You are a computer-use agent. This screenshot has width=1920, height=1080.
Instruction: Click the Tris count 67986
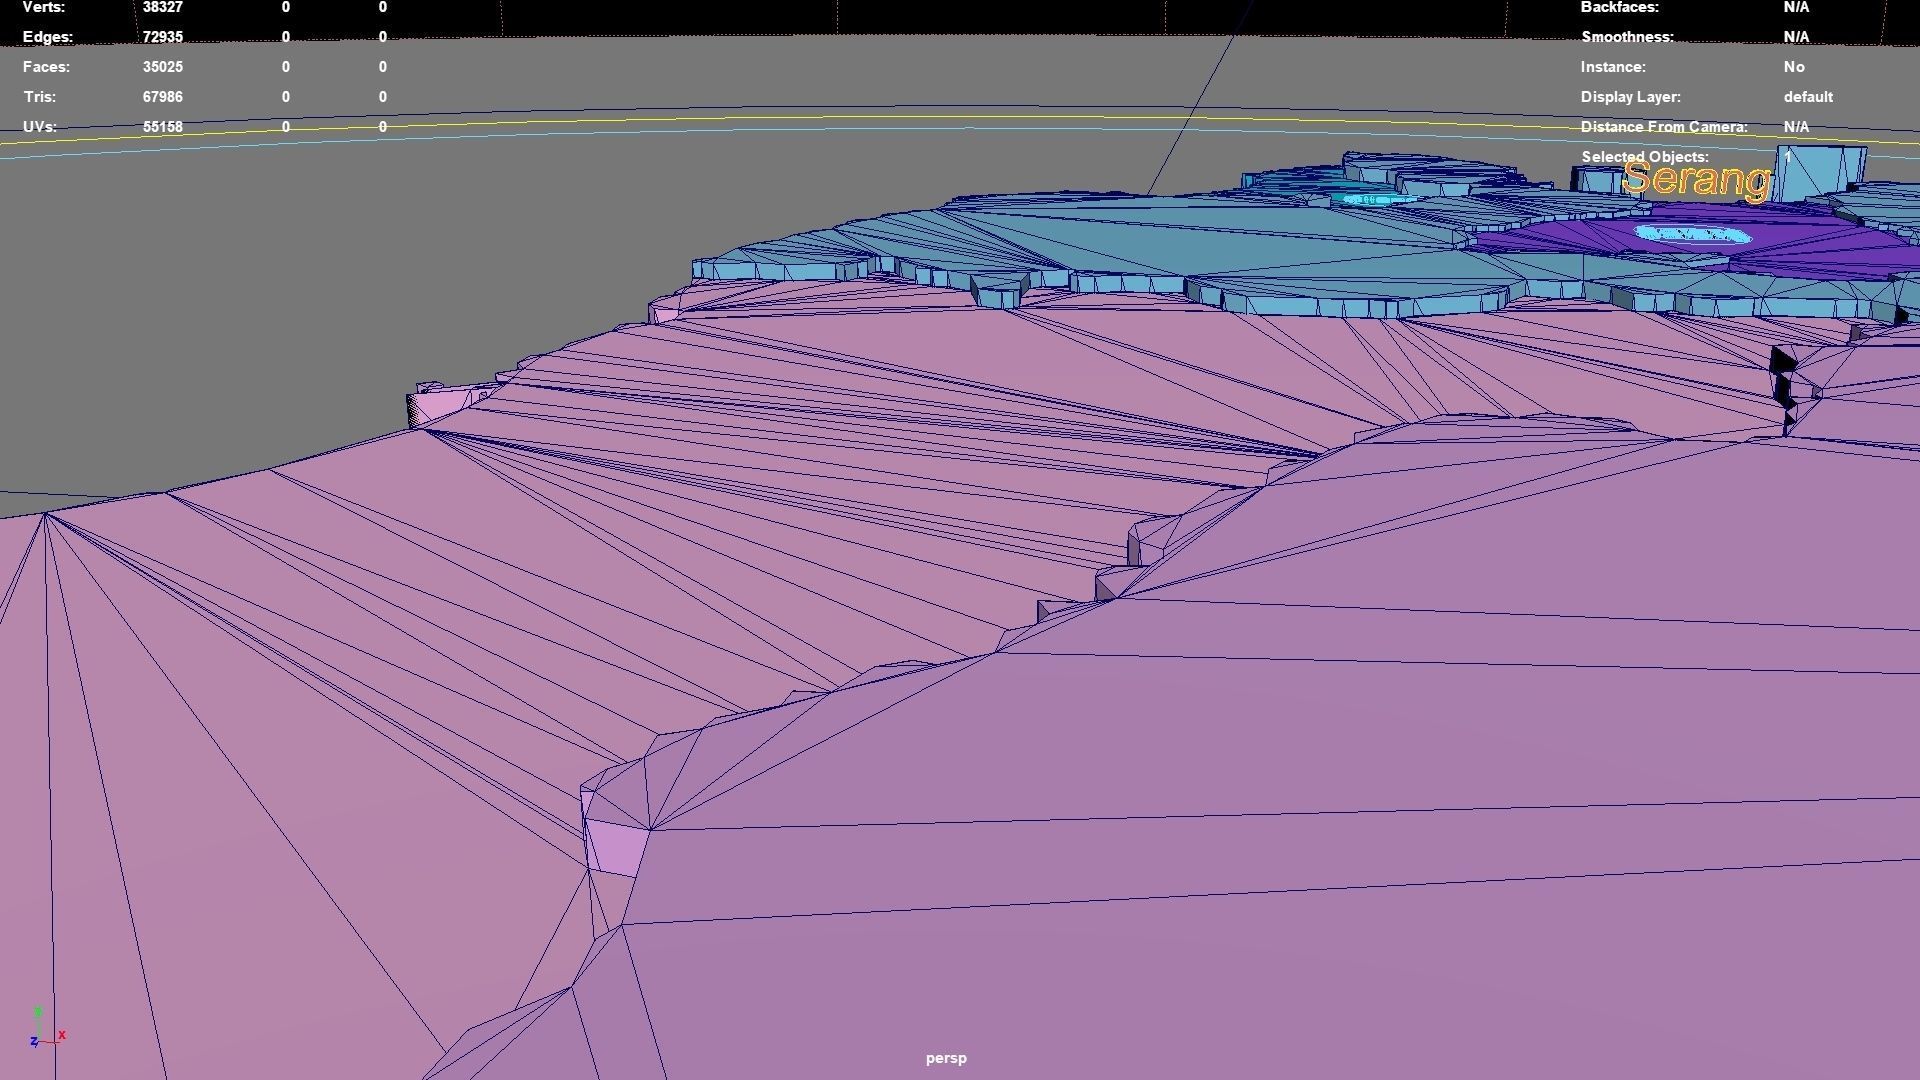coord(162,97)
